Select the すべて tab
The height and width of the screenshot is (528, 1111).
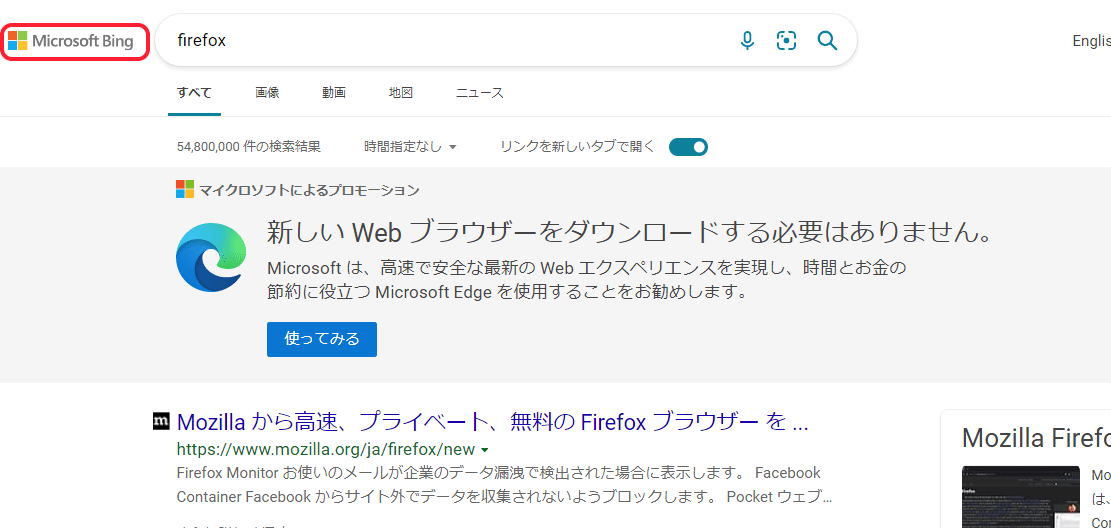tap(194, 93)
